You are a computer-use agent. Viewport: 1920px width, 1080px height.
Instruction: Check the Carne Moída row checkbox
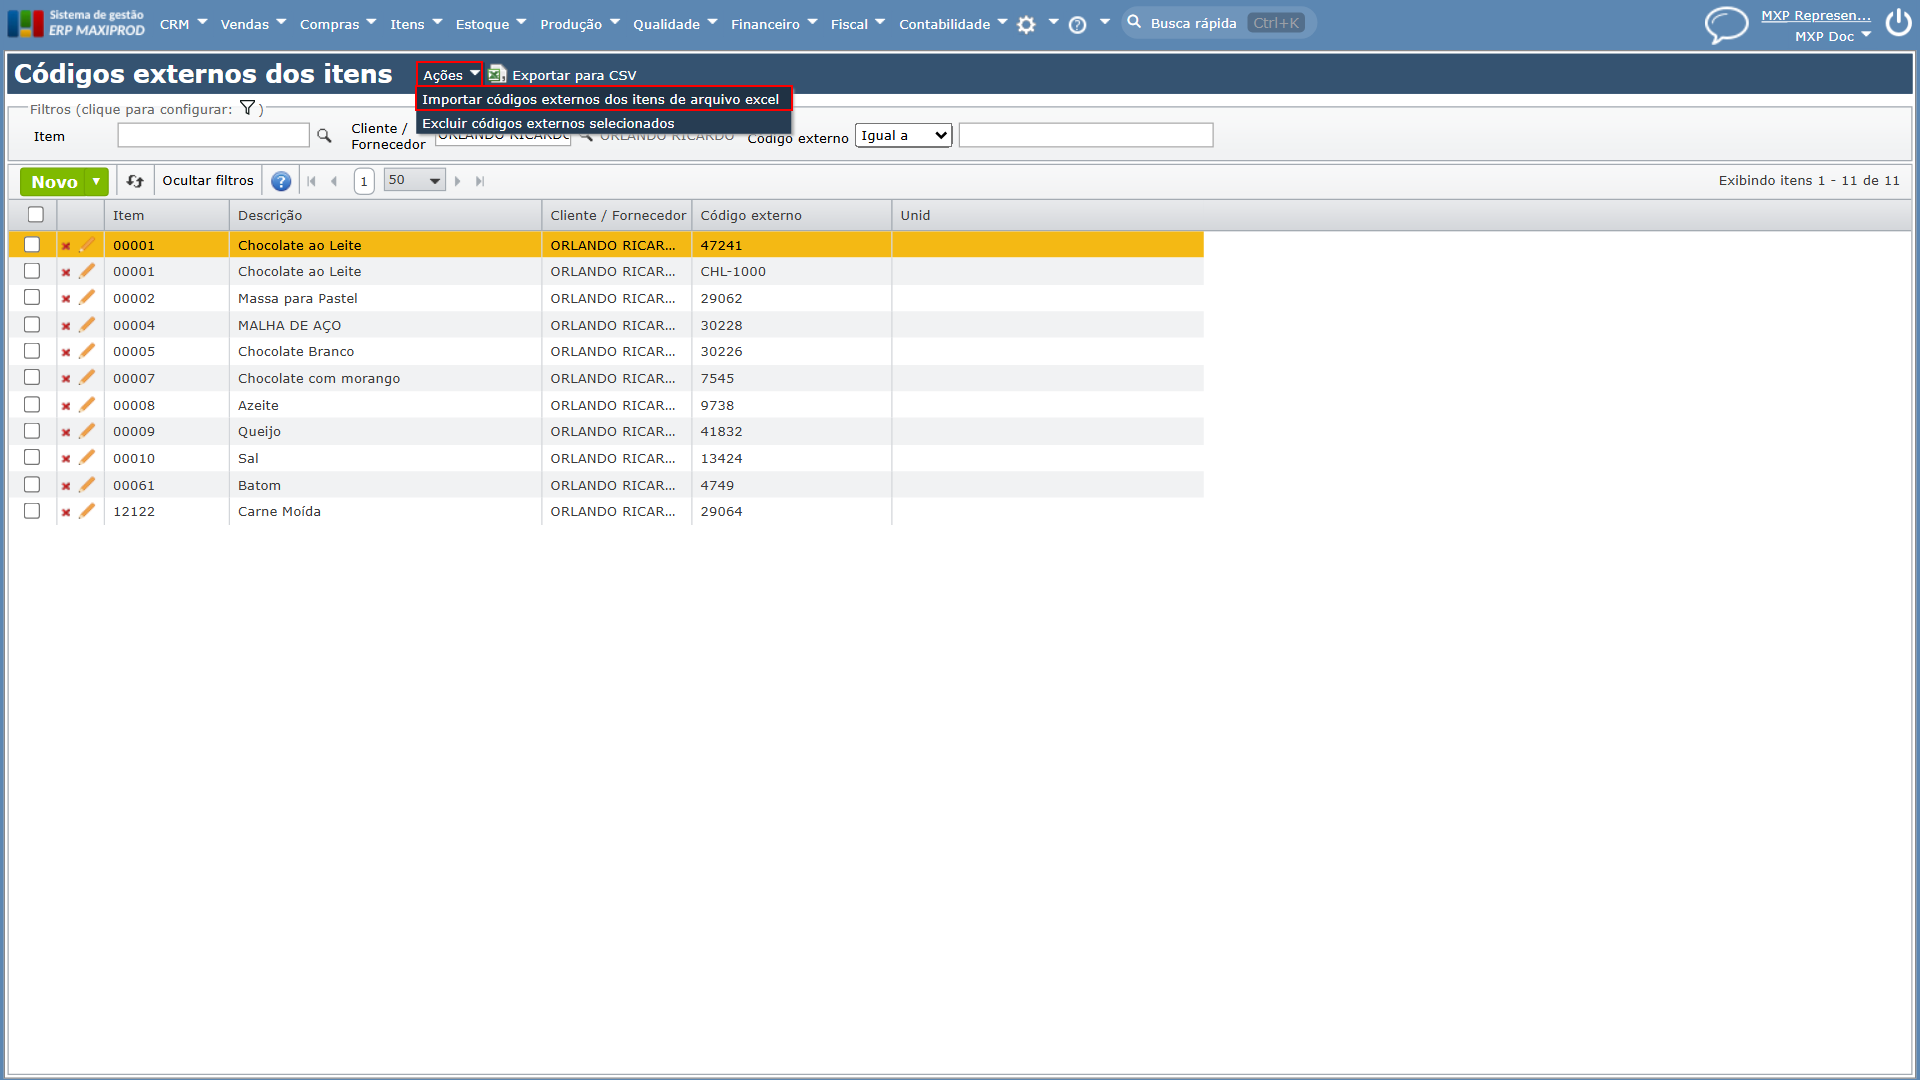[32, 510]
